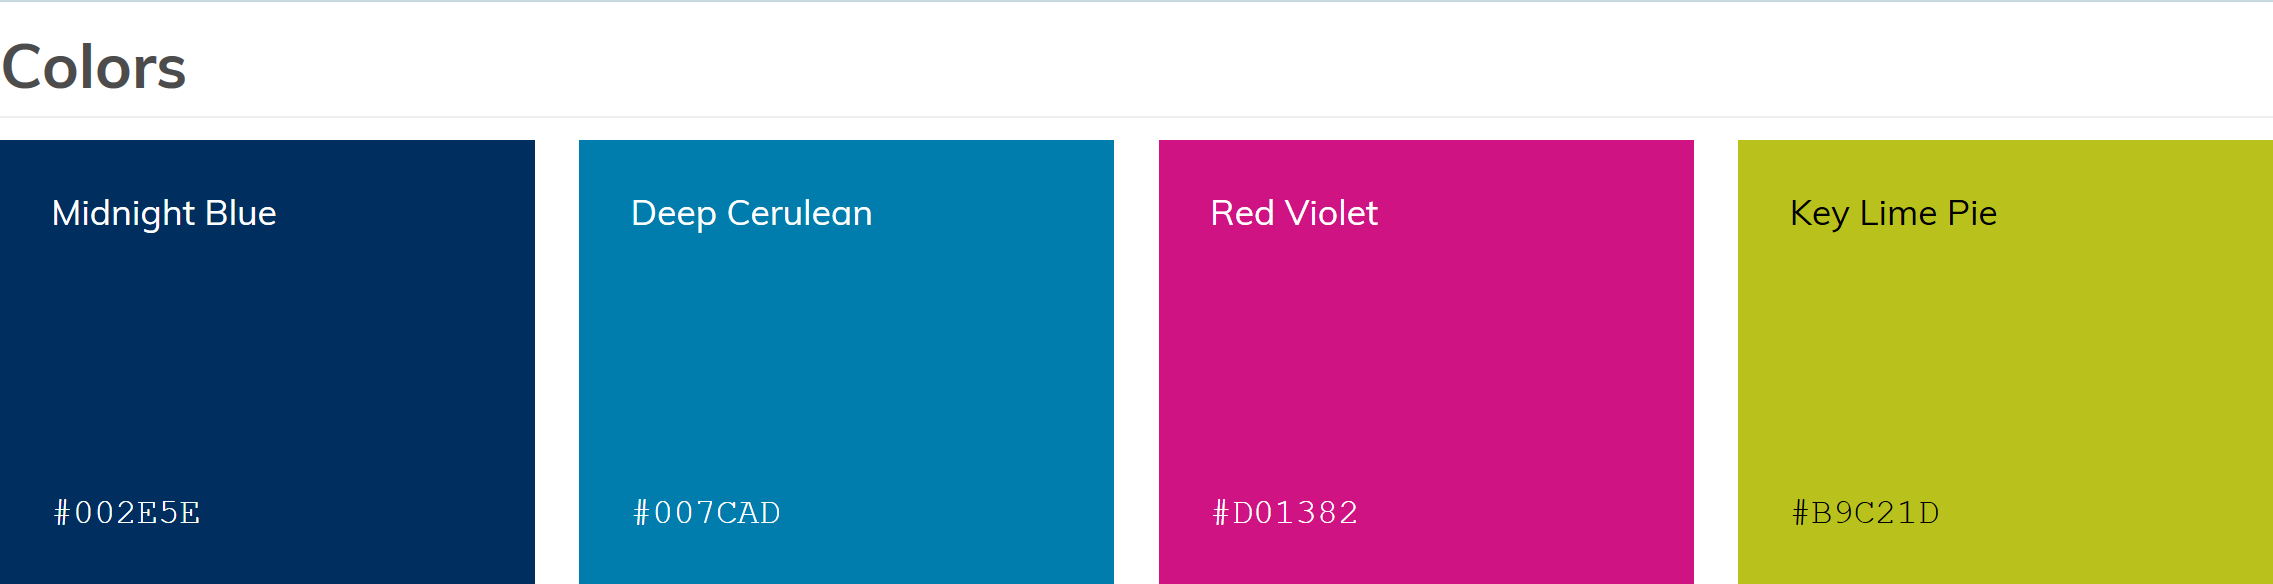Screen dimensions: 2273x584
Task: Click the word "Violet" in the pink swatch
Action: coord(1331,213)
